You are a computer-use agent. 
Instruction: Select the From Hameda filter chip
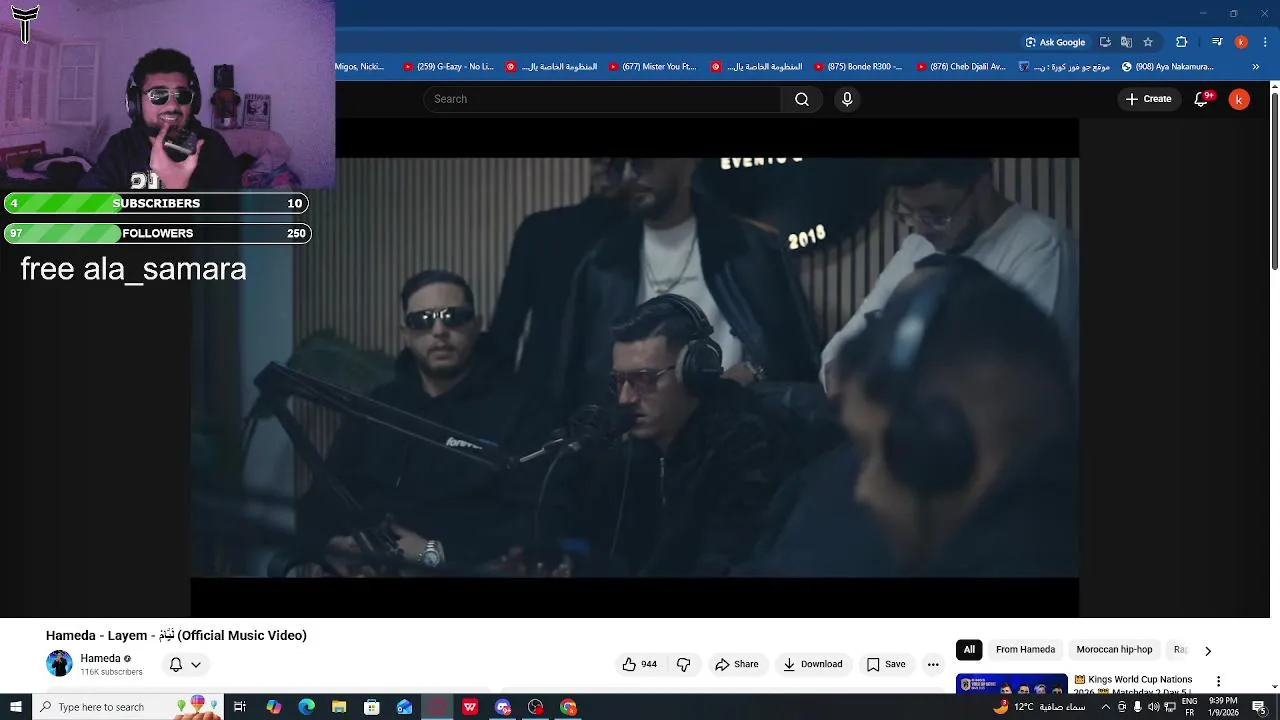point(1025,650)
